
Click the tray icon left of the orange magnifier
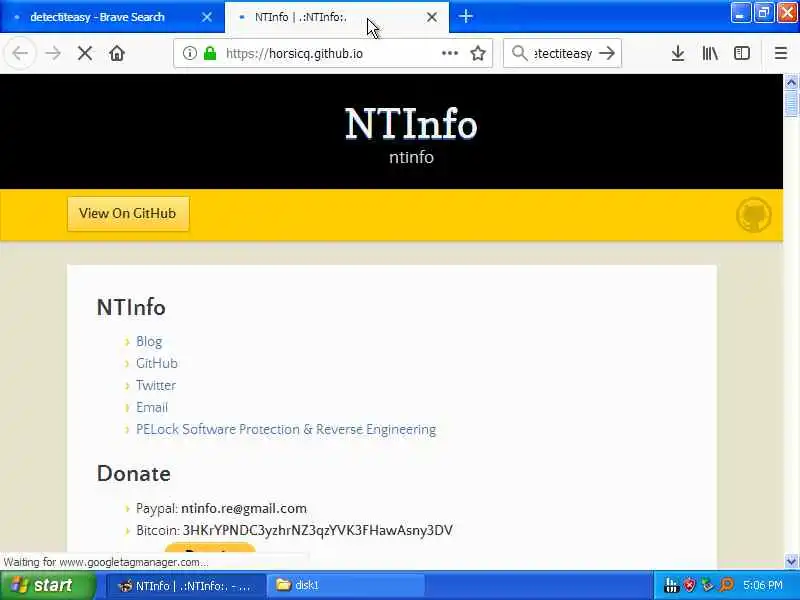pyautogui.click(x=708, y=585)
